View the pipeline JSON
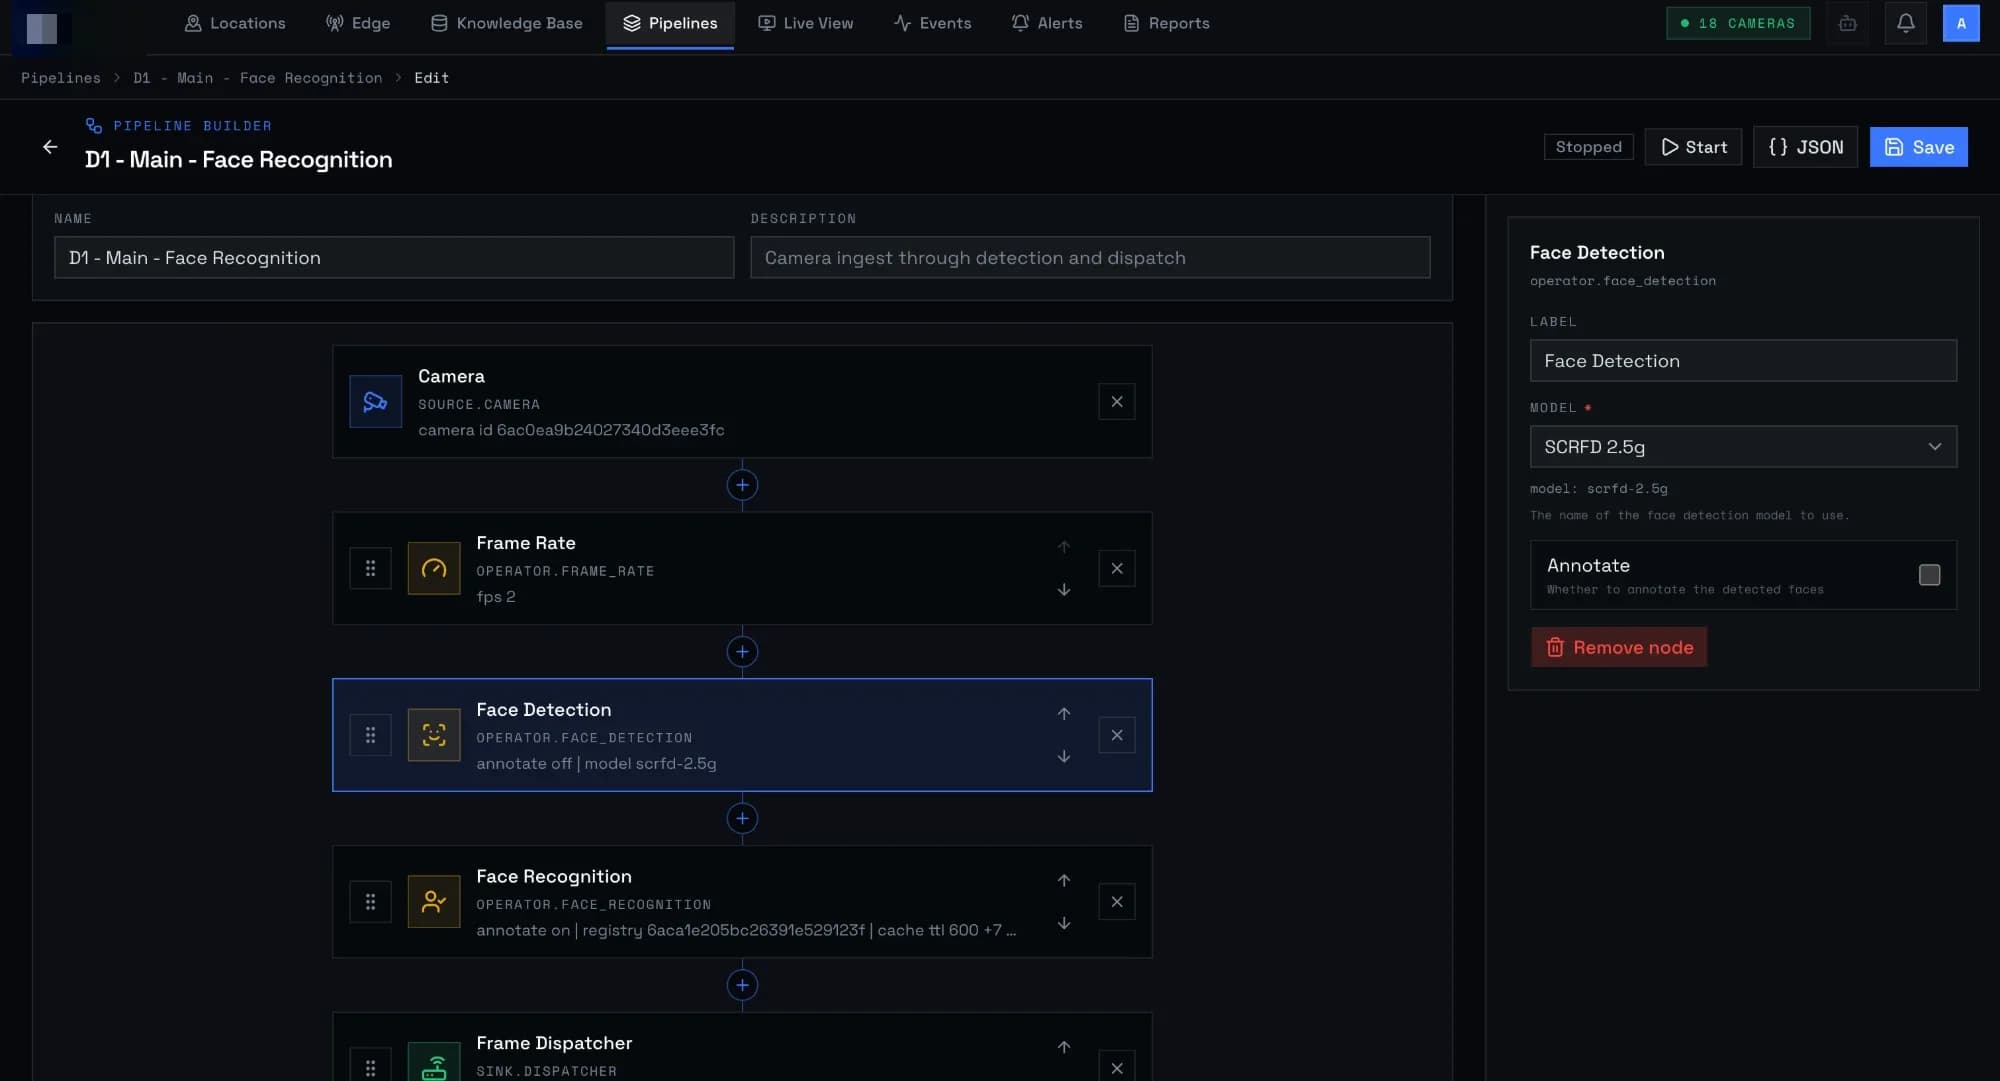The height and width of the screenshot is (1081, 2000). click(x=1805, y=147)
